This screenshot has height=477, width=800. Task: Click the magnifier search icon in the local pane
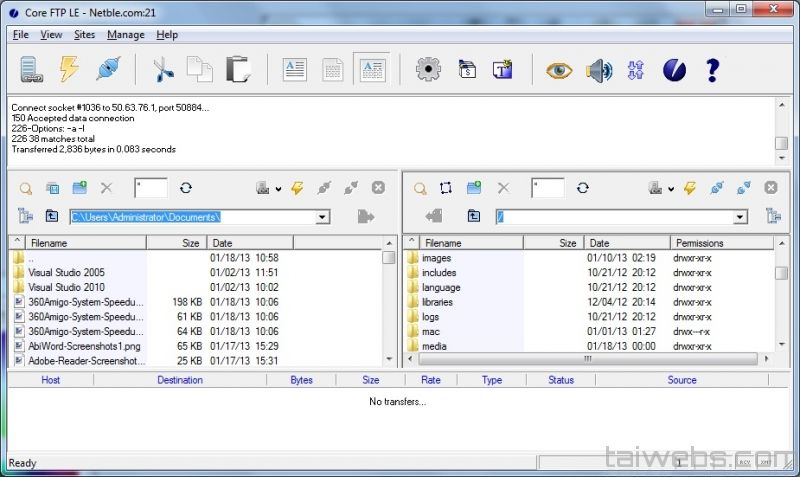[26, 188]
